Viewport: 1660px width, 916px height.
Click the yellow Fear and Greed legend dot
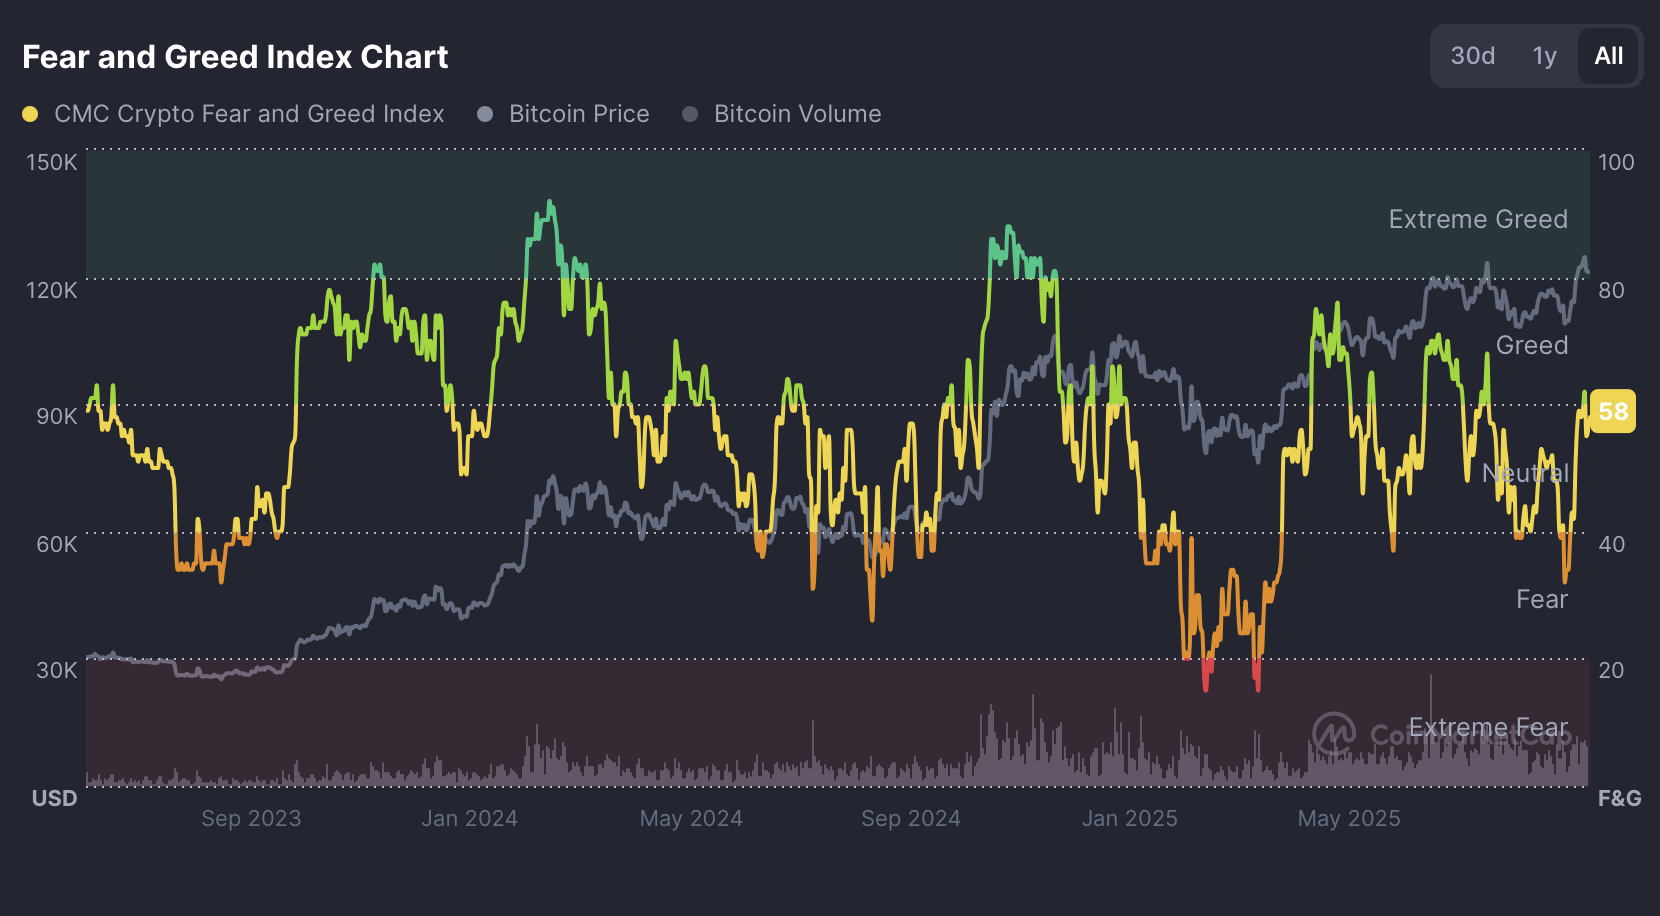coord(30,114)
